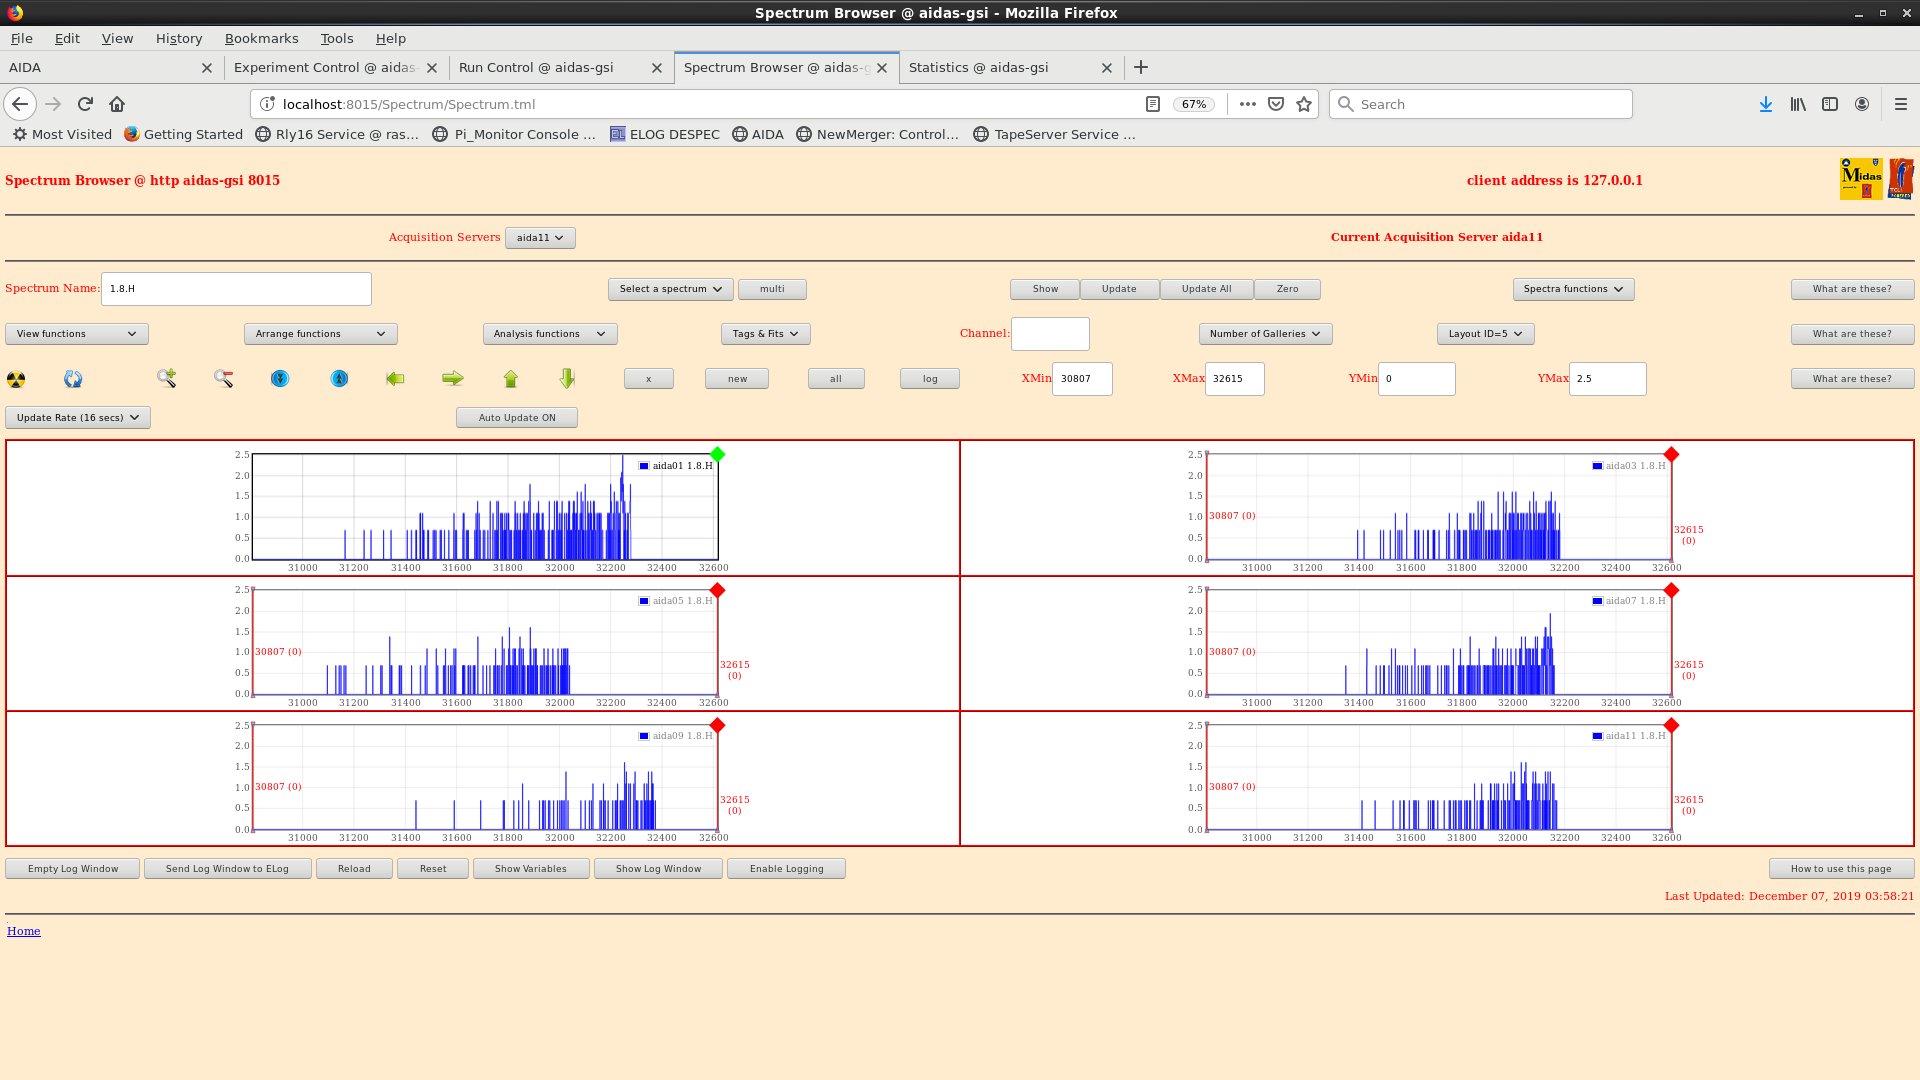Follow the Home link

click(24, 931)
